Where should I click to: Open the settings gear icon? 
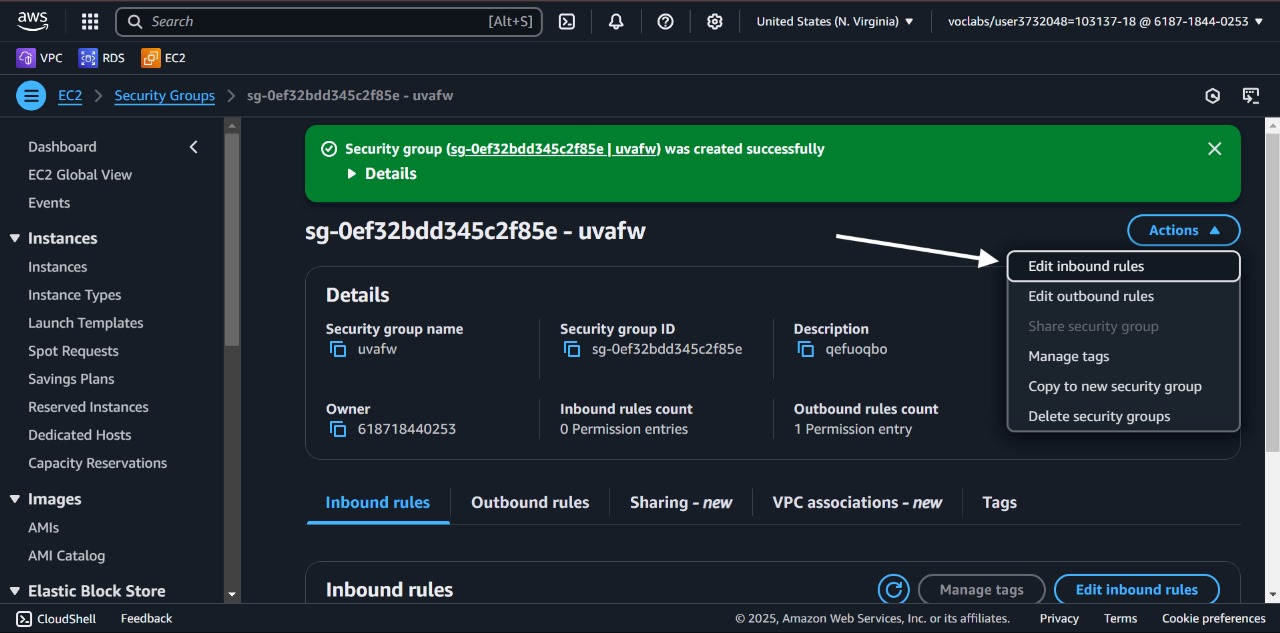click(x=714, y=21)
